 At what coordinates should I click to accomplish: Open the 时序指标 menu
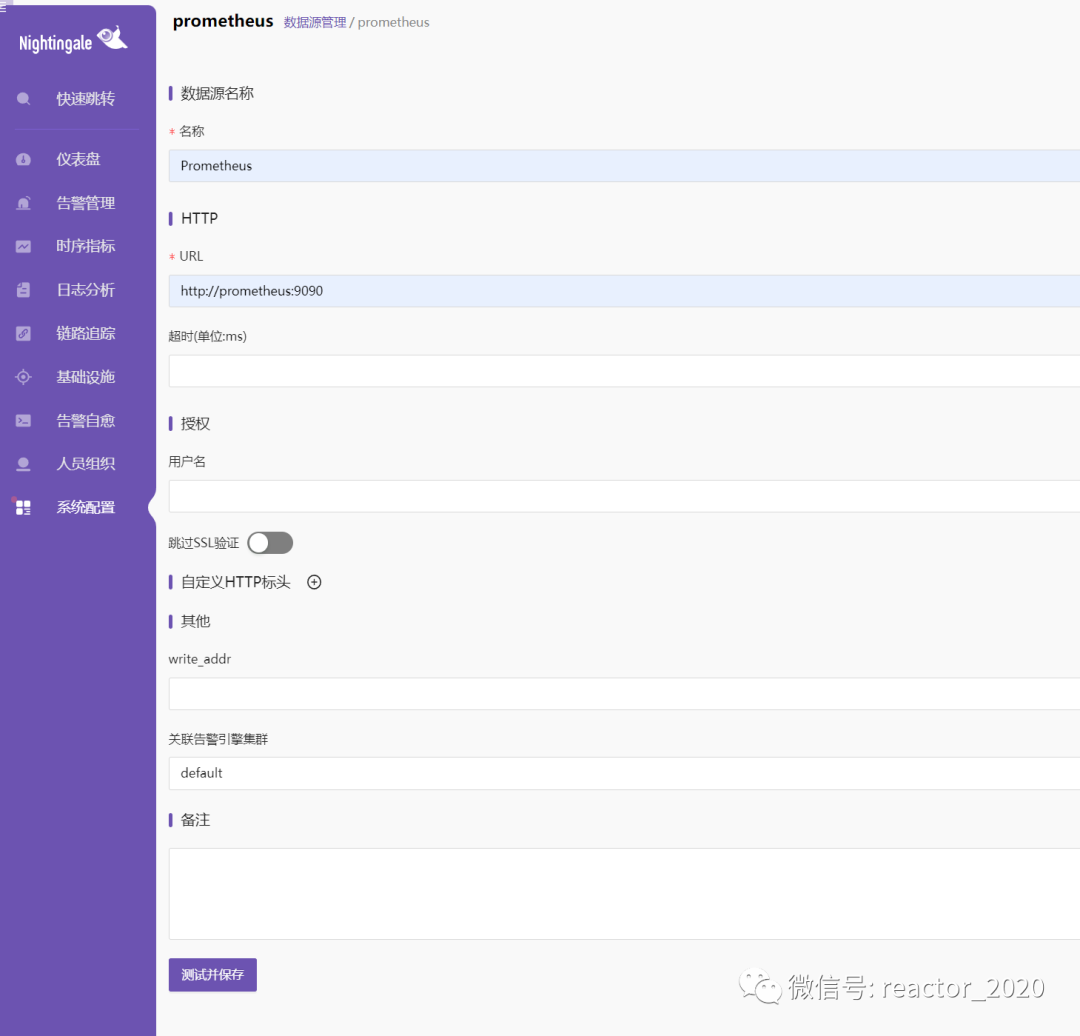pos(85,246)
